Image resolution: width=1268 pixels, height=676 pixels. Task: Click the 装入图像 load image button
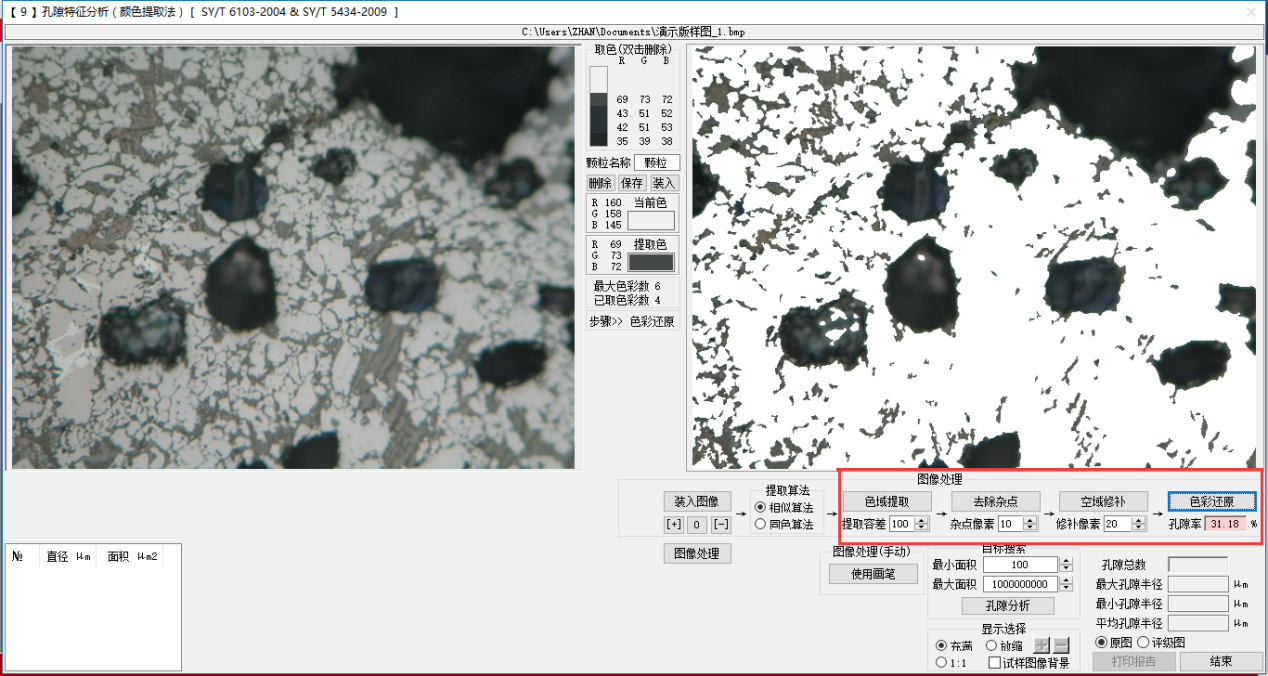[696, 501]
